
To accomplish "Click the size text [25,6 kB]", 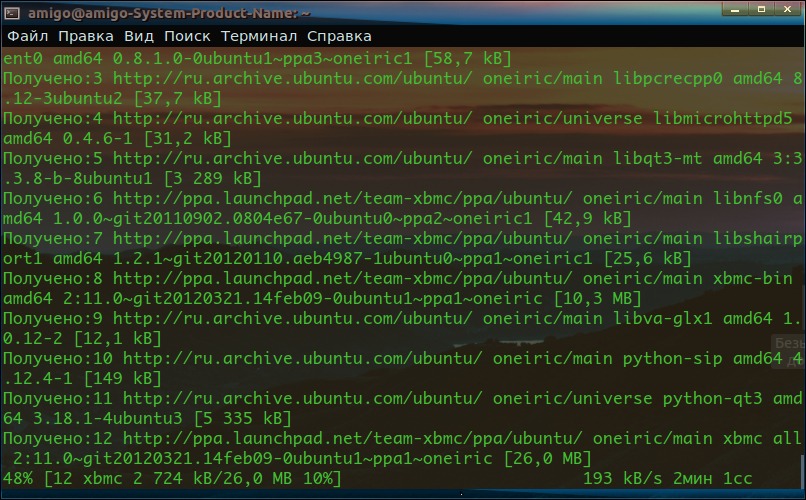I will pos(648,259).
